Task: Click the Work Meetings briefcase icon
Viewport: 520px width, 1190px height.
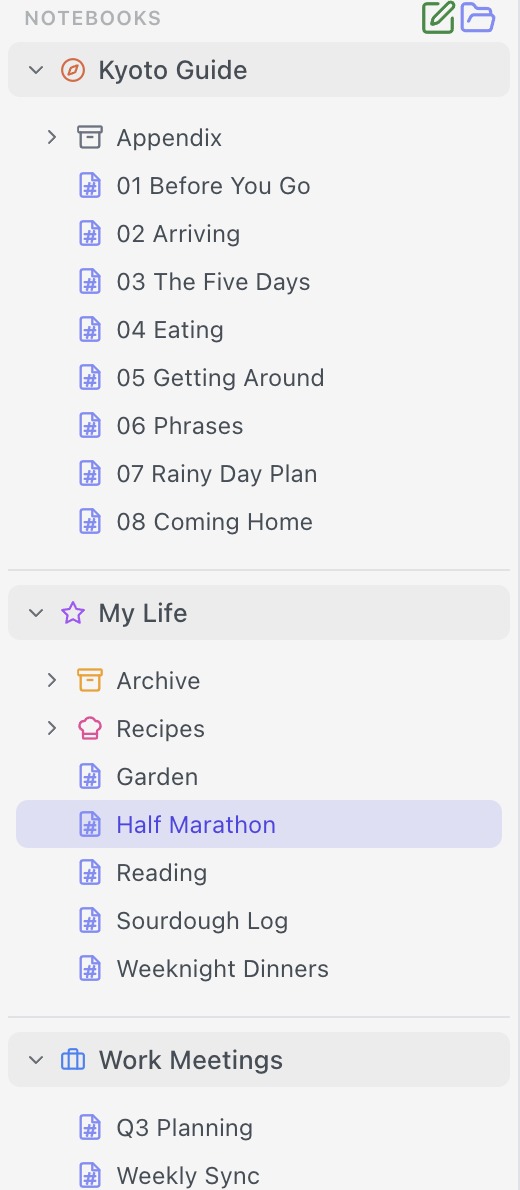Action: [x=73, y=1060]
